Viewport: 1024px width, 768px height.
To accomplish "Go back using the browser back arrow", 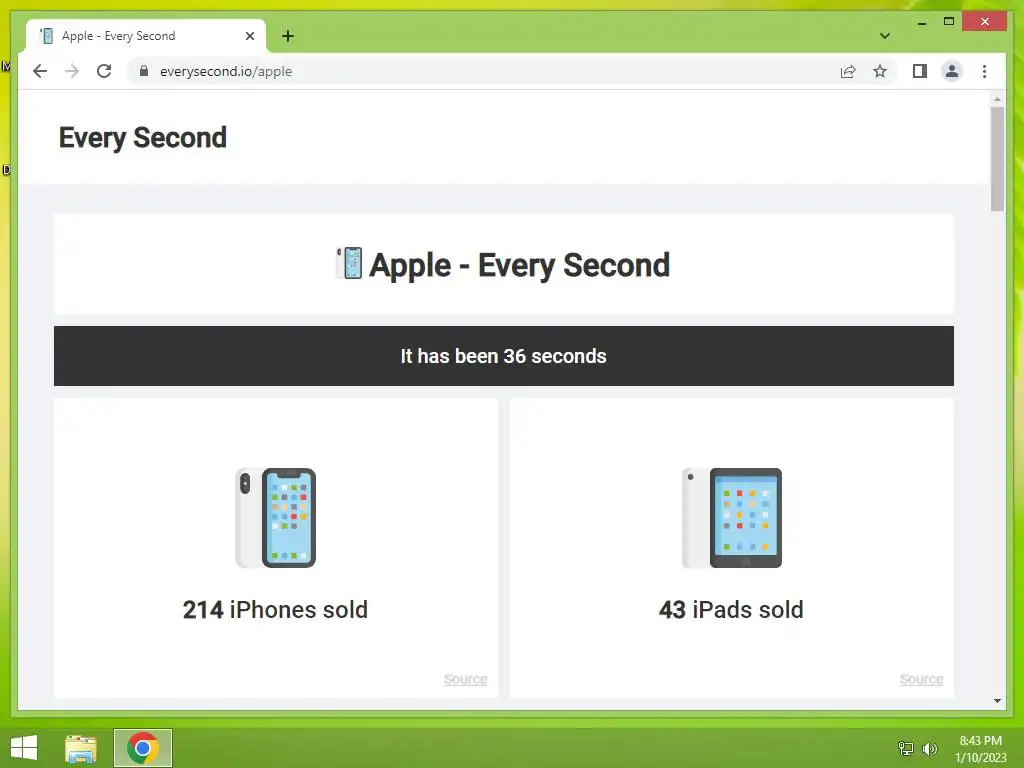I will 40,71.
